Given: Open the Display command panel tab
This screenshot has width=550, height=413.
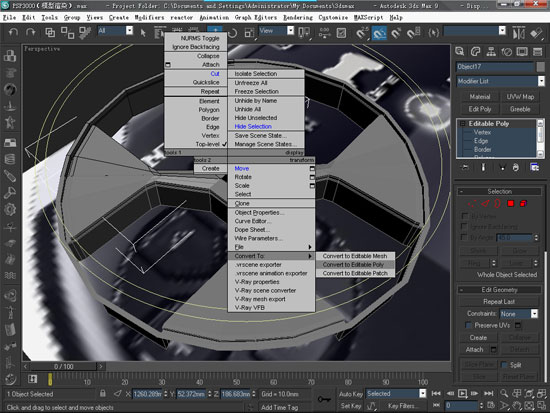Looking at the screenshot, I should click(522, 52).
